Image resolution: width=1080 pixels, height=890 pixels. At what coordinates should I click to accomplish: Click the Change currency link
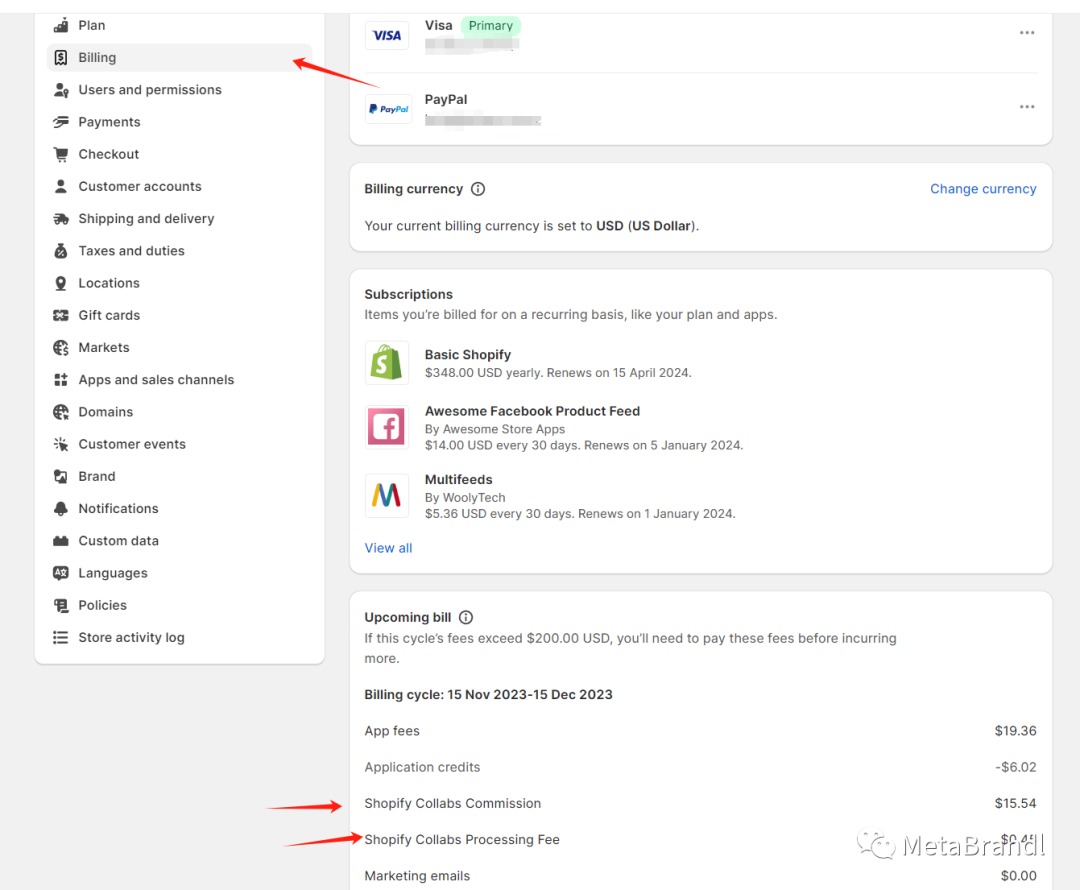[x=982, y=189]
